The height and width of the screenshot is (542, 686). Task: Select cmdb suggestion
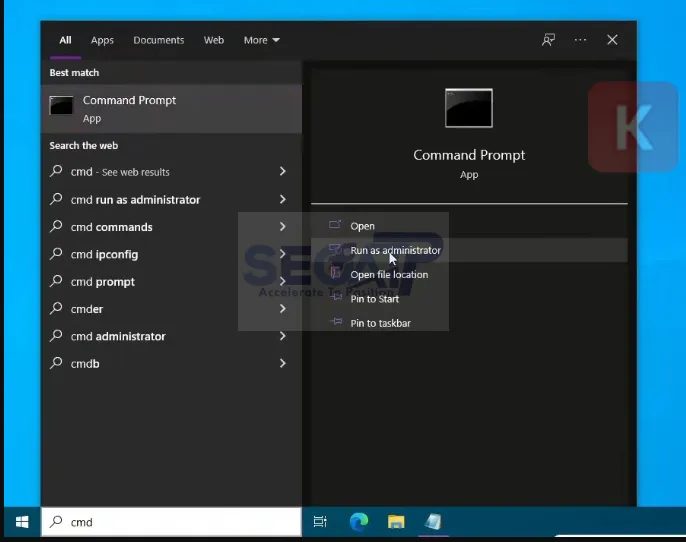pyautogui.click(x=172, y=363)
